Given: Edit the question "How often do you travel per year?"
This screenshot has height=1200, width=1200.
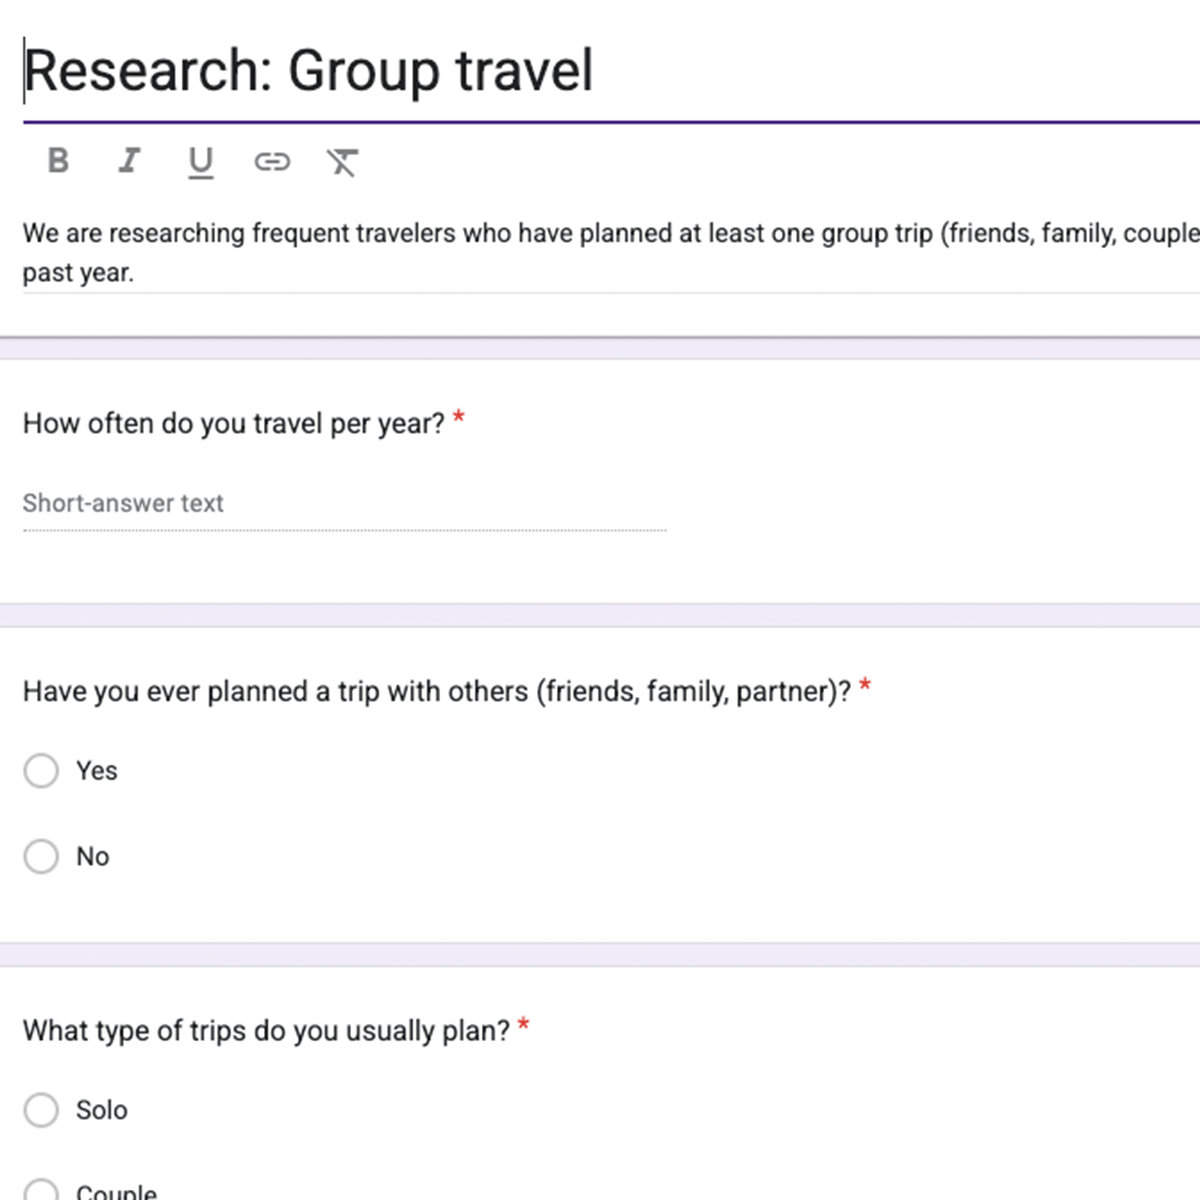Looking at the screenshot, I should (234, 423).
